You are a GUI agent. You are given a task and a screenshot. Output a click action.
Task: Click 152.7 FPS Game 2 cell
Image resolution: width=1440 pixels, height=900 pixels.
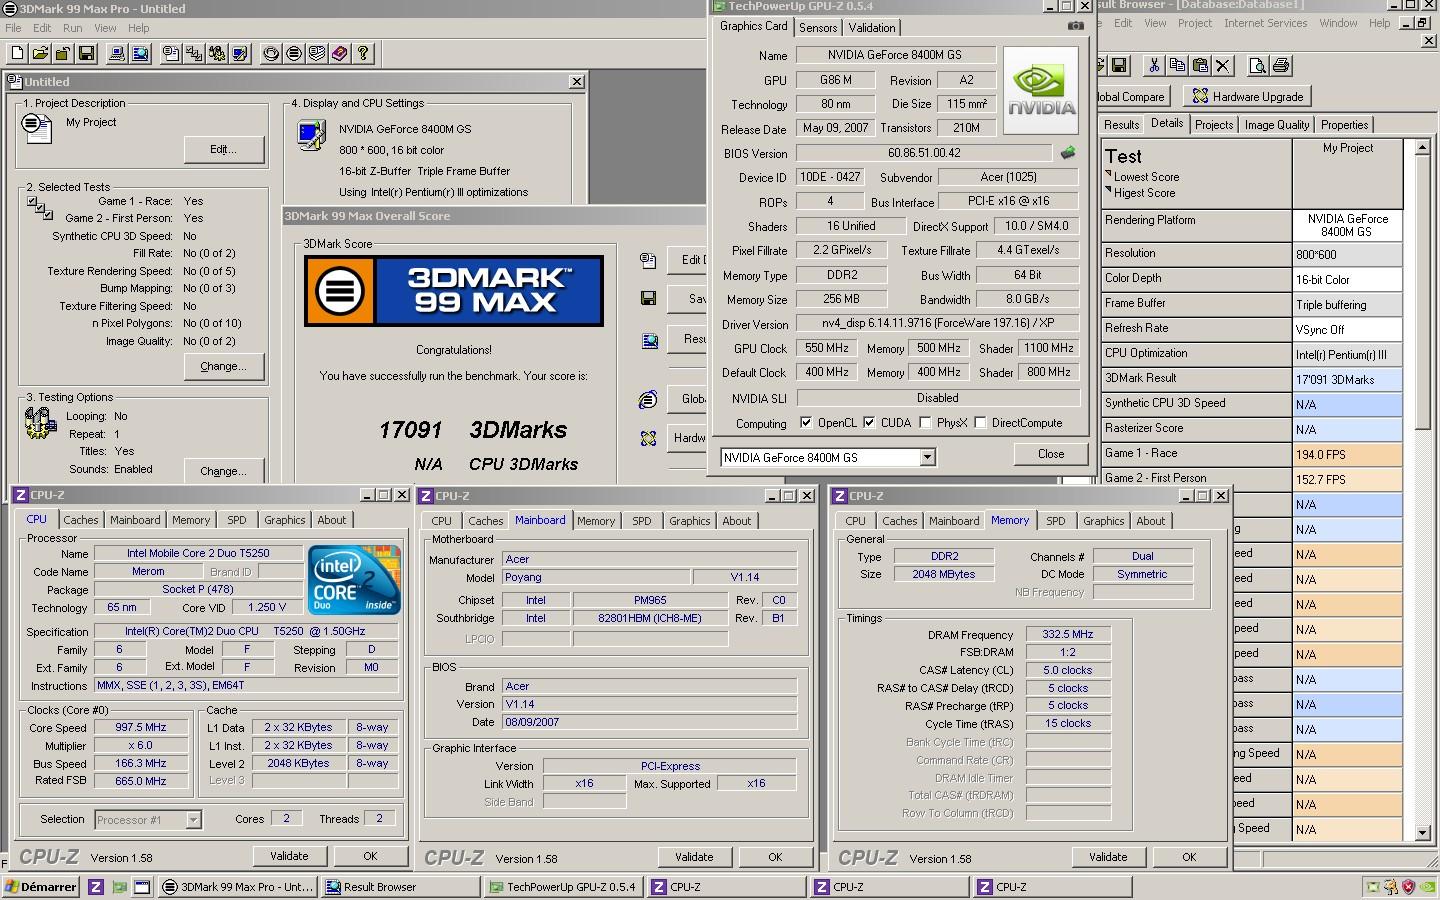point(1347,480)
